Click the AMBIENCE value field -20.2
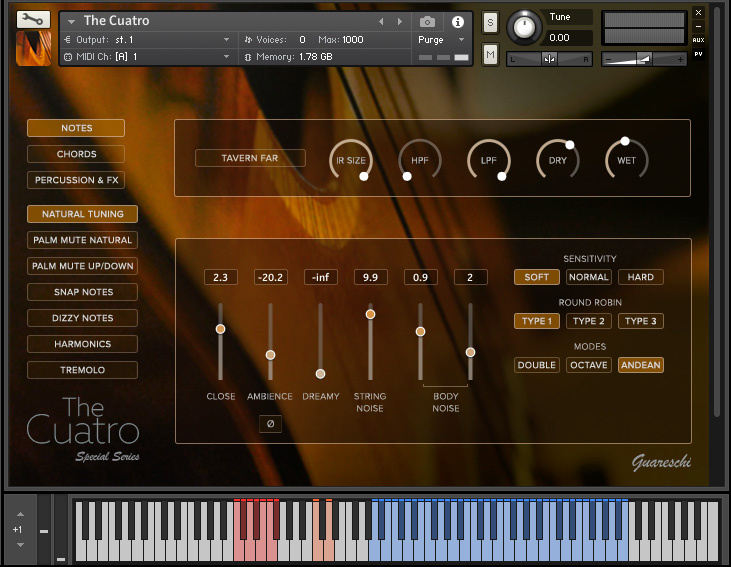731x567 pixels. [270, 277]
